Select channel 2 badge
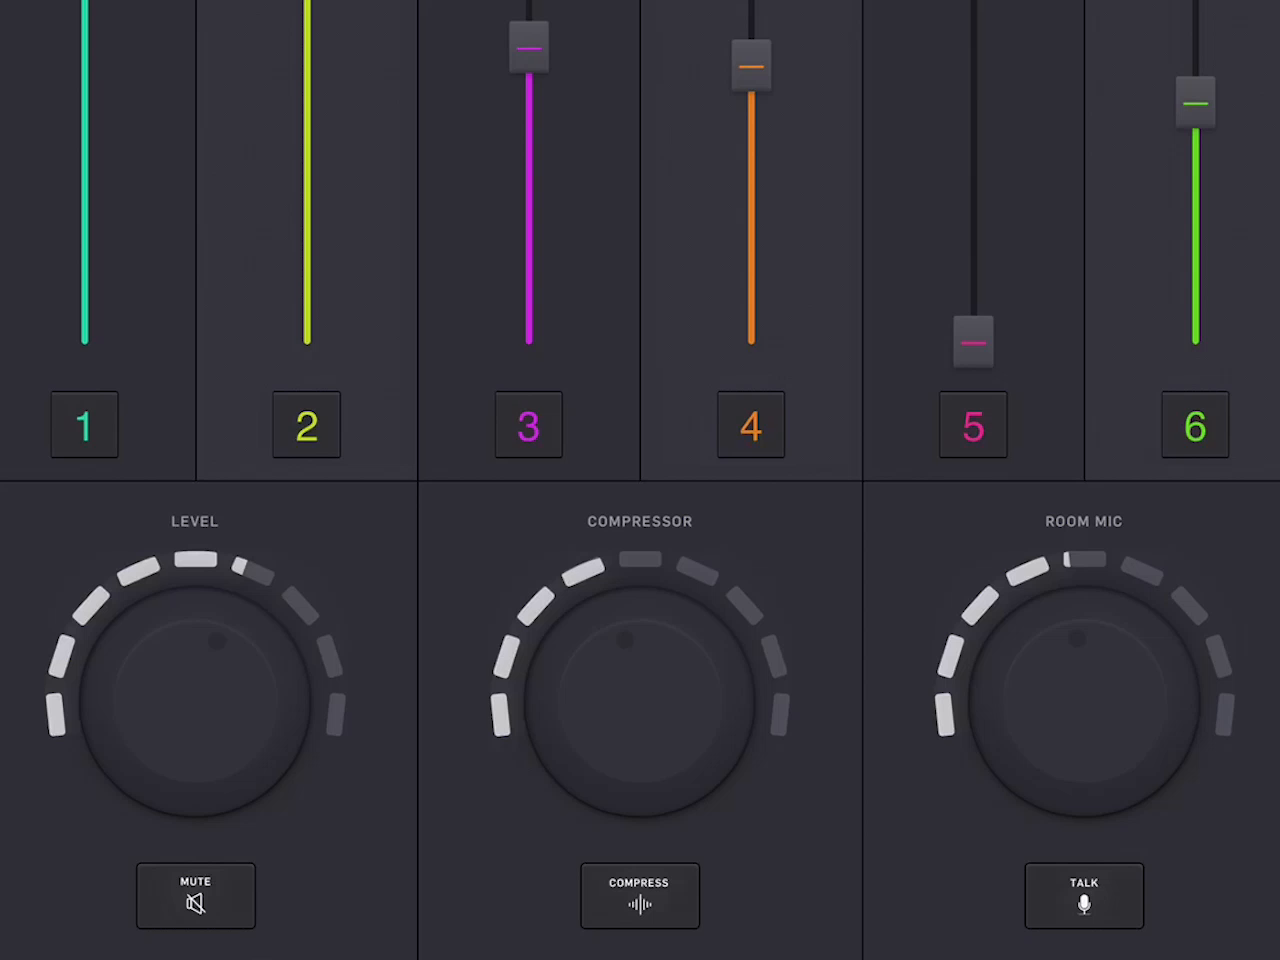The height and width of the screenshot is (960, 1280). 306,424
